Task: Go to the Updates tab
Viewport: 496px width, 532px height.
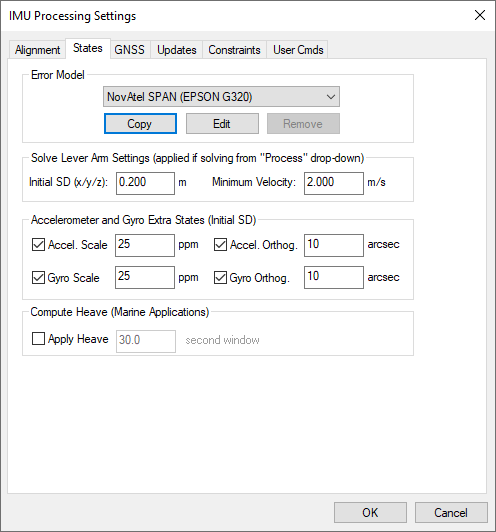Action: tap(177, 50)
